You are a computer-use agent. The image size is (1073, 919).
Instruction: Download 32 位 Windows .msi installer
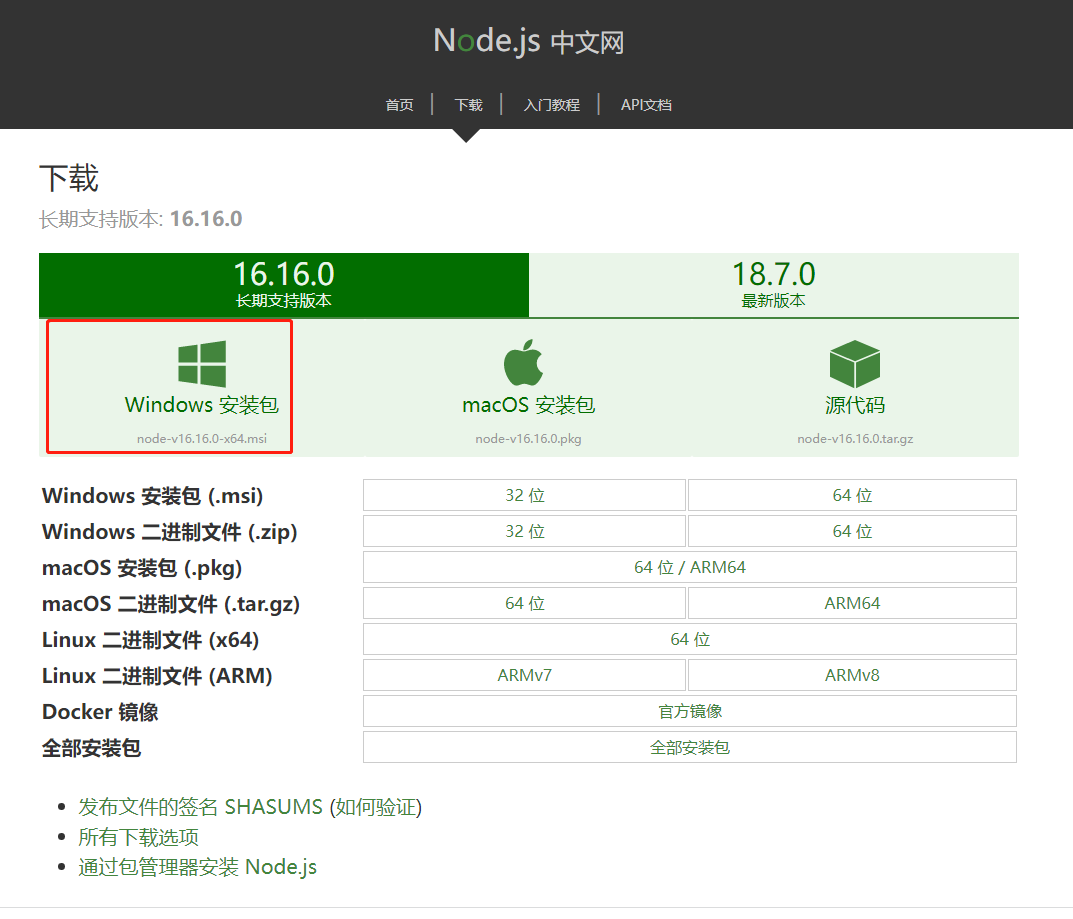click(x=524, y=495)
